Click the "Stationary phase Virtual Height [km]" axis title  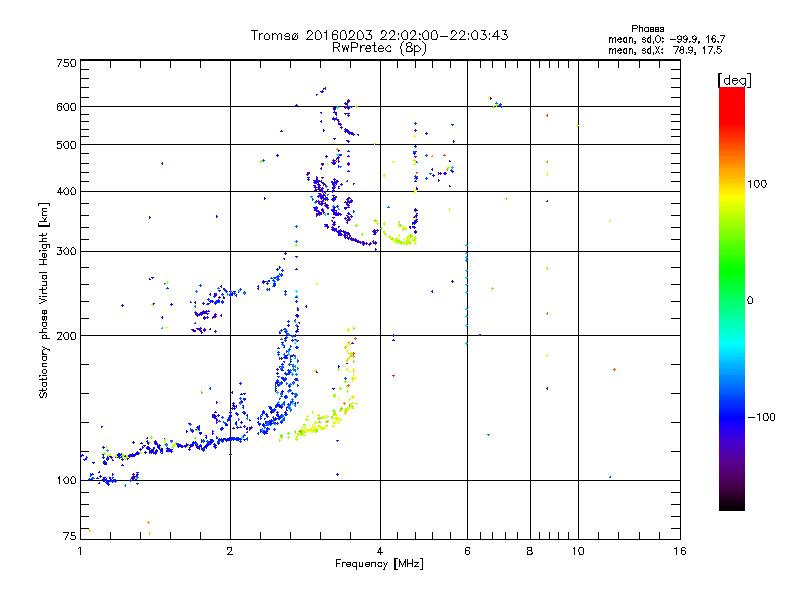44,300
